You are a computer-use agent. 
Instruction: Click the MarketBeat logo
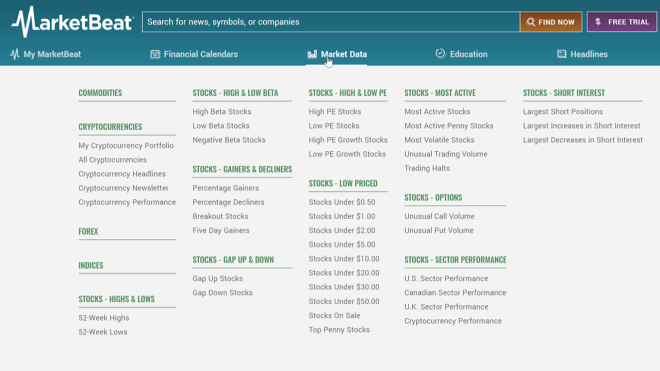point(73,22)
